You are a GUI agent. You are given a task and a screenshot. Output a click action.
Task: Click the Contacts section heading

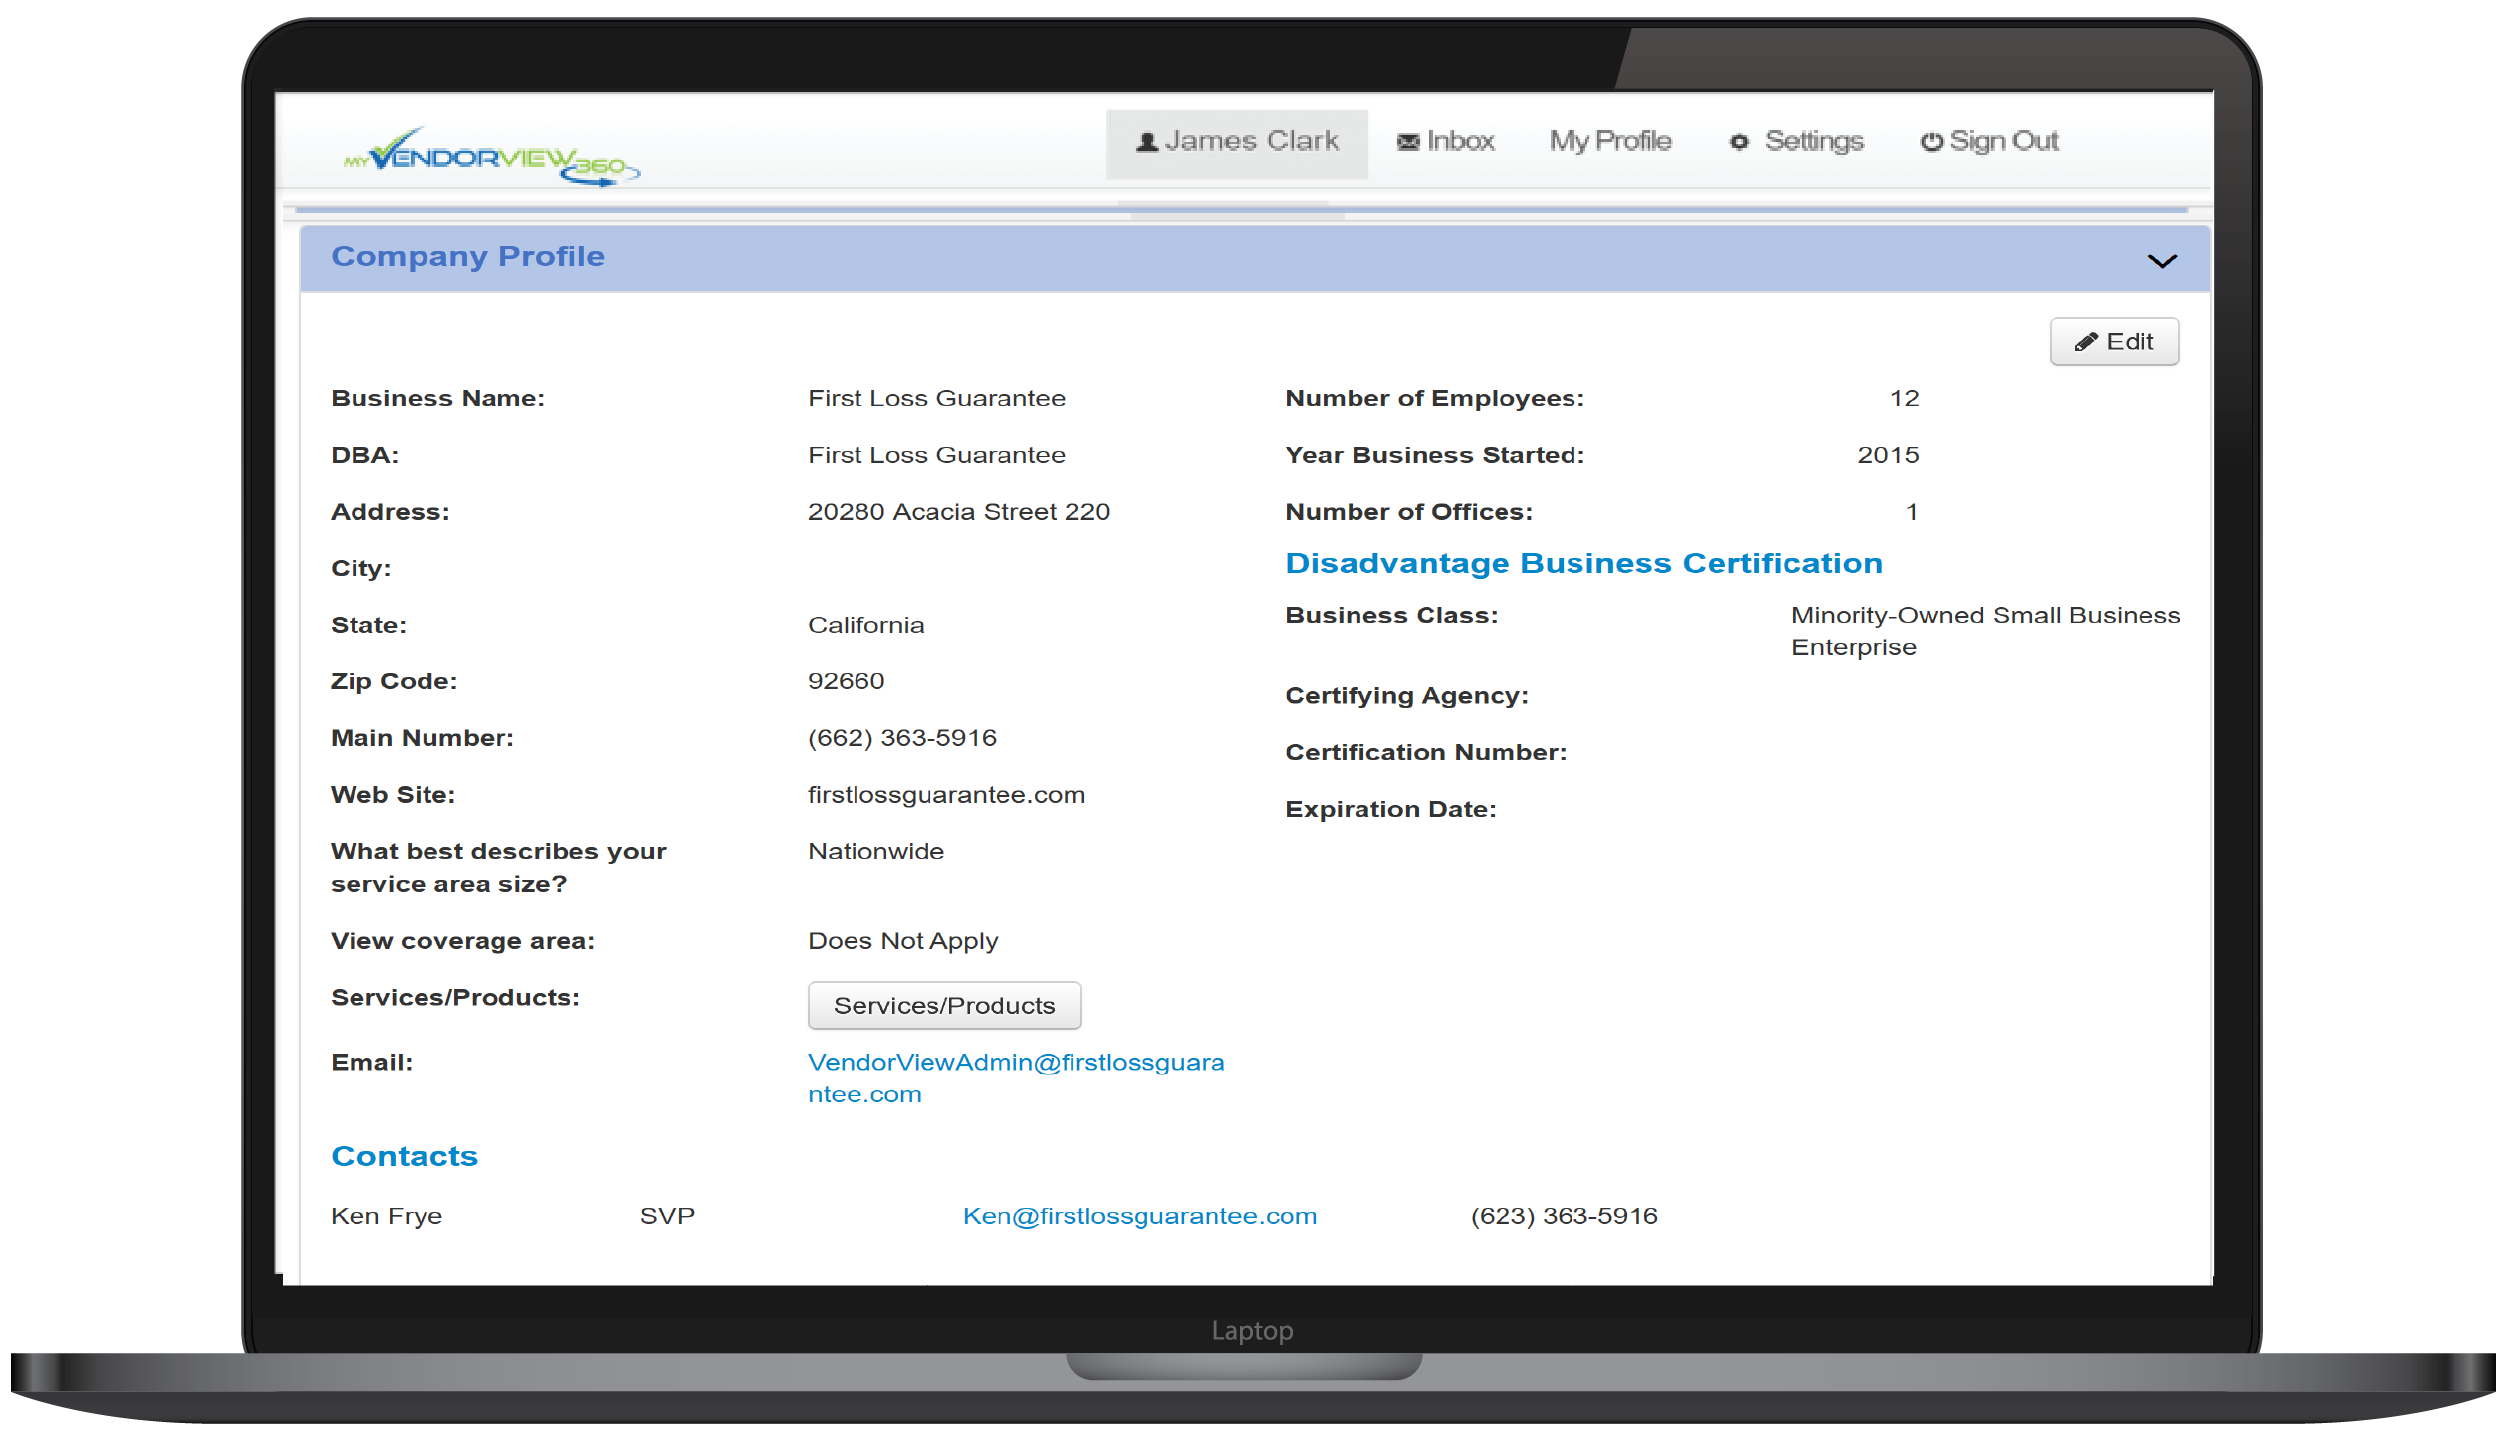coord(404,1156)
